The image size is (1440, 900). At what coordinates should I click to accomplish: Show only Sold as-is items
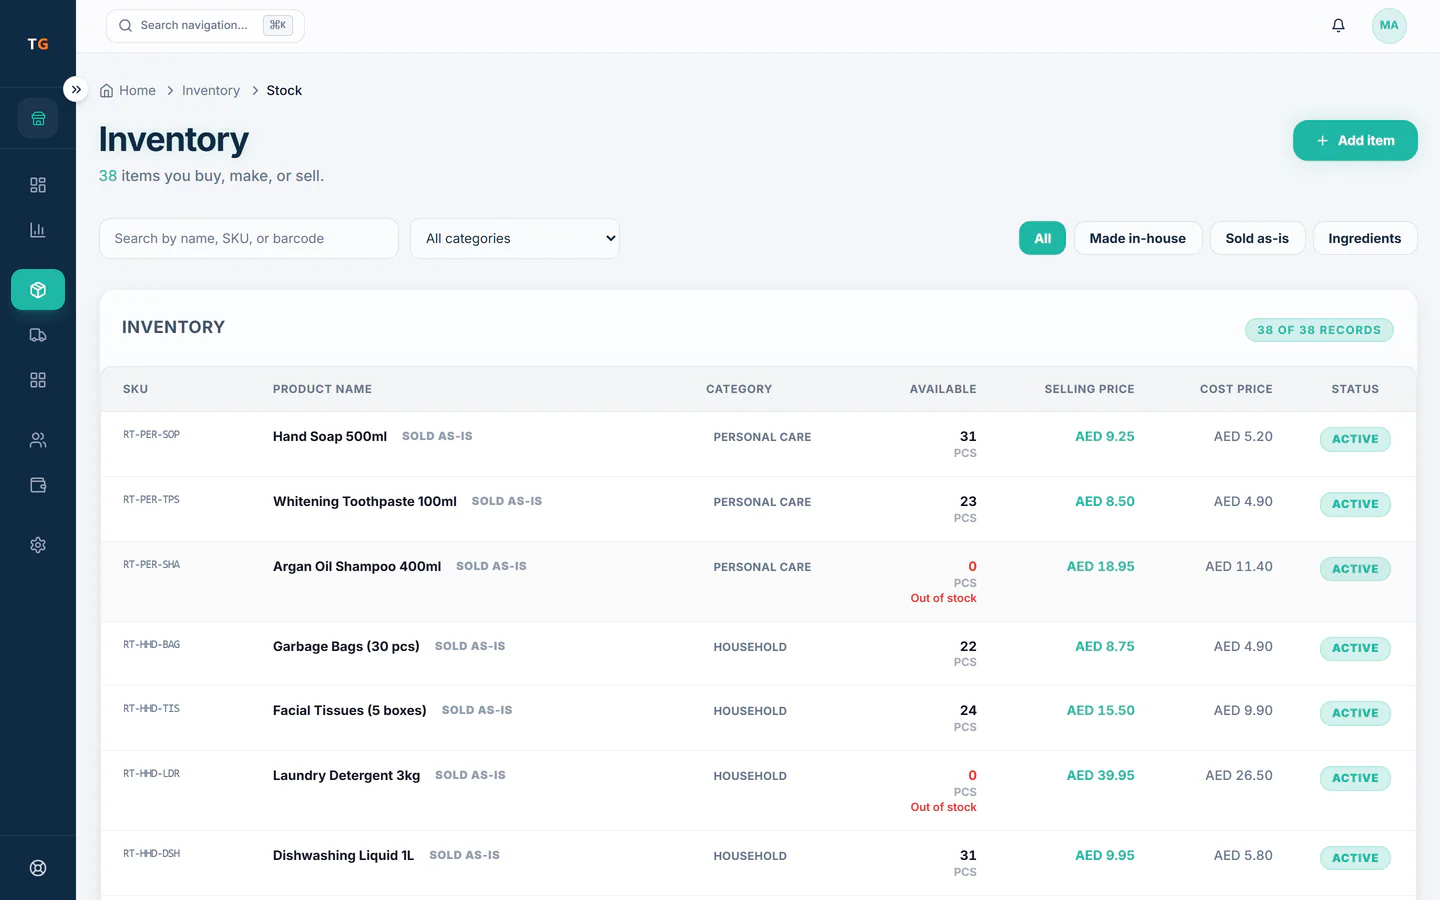1257,239
